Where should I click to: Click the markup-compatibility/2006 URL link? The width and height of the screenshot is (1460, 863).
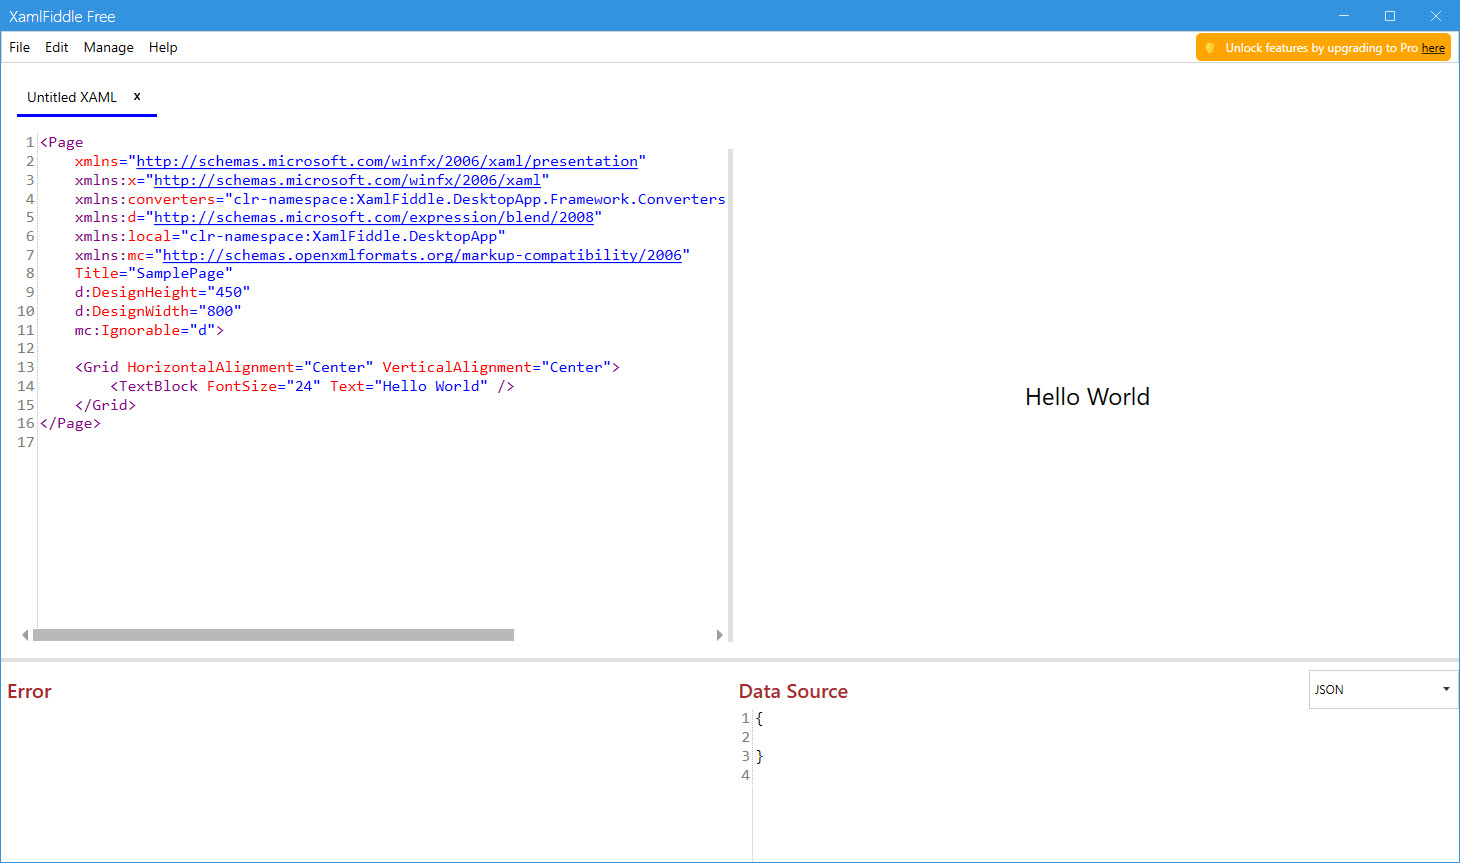(x=421, y=255)
